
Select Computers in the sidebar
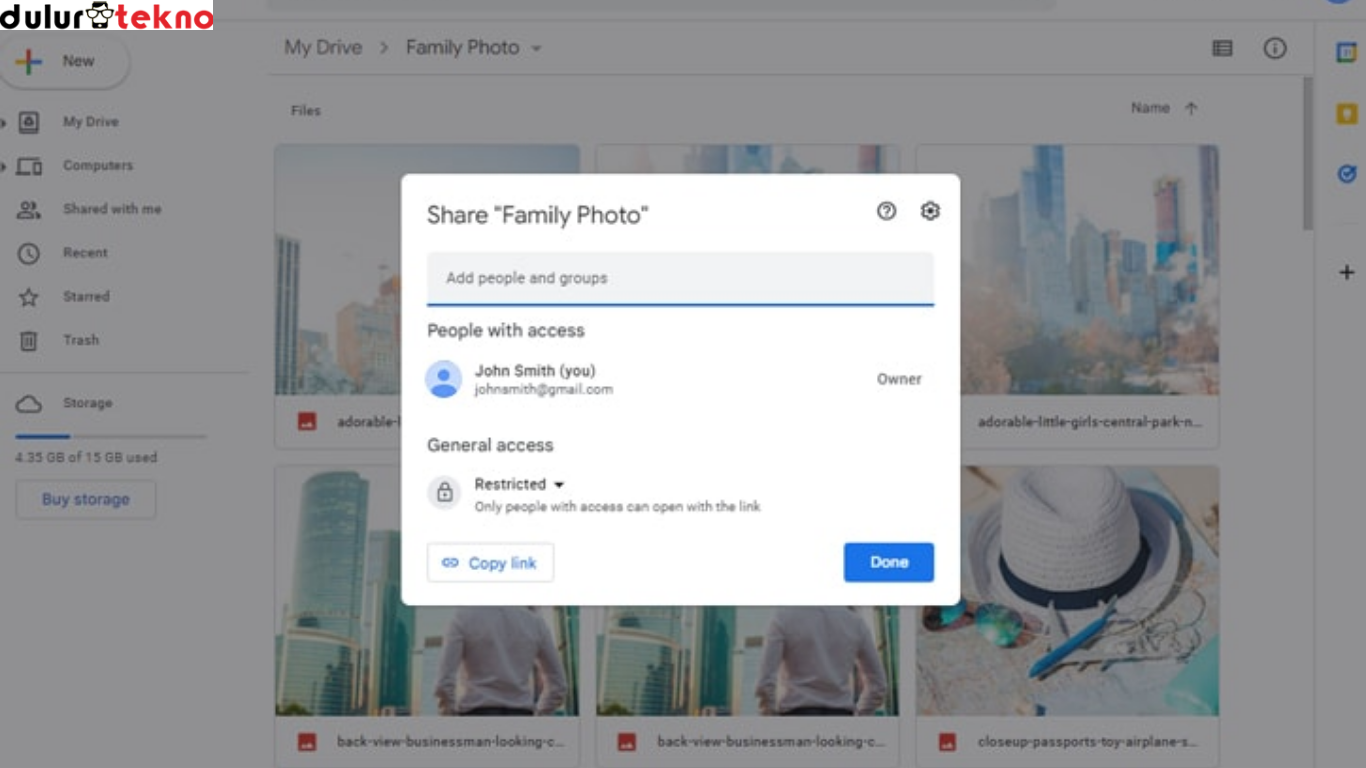[x=98, y=166]
